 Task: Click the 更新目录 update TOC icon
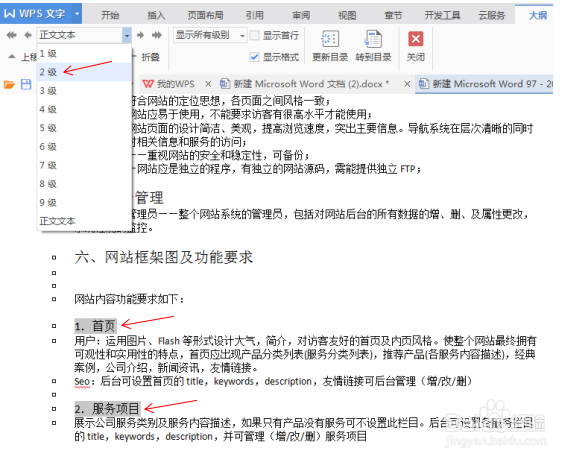click(330, 39)
